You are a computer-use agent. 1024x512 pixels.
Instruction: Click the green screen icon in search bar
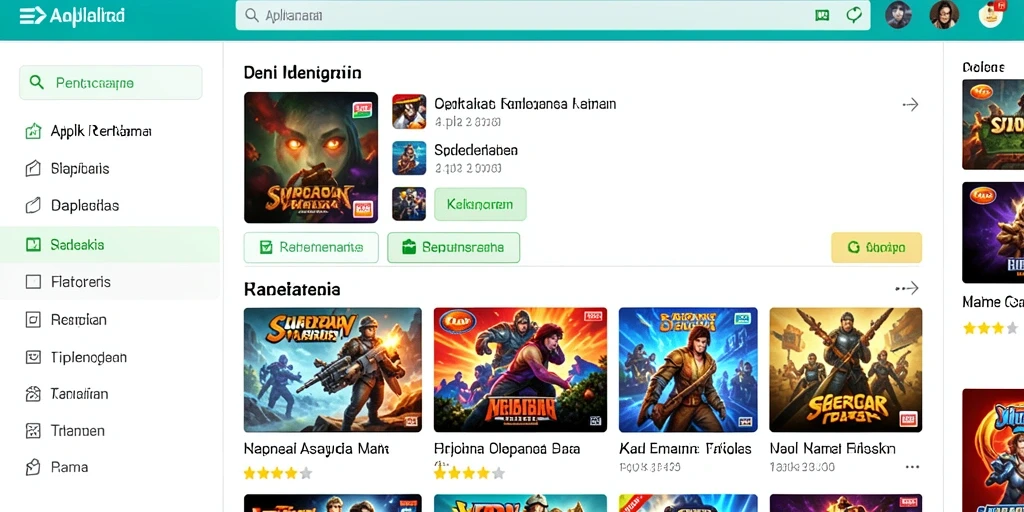pos(822,15)
